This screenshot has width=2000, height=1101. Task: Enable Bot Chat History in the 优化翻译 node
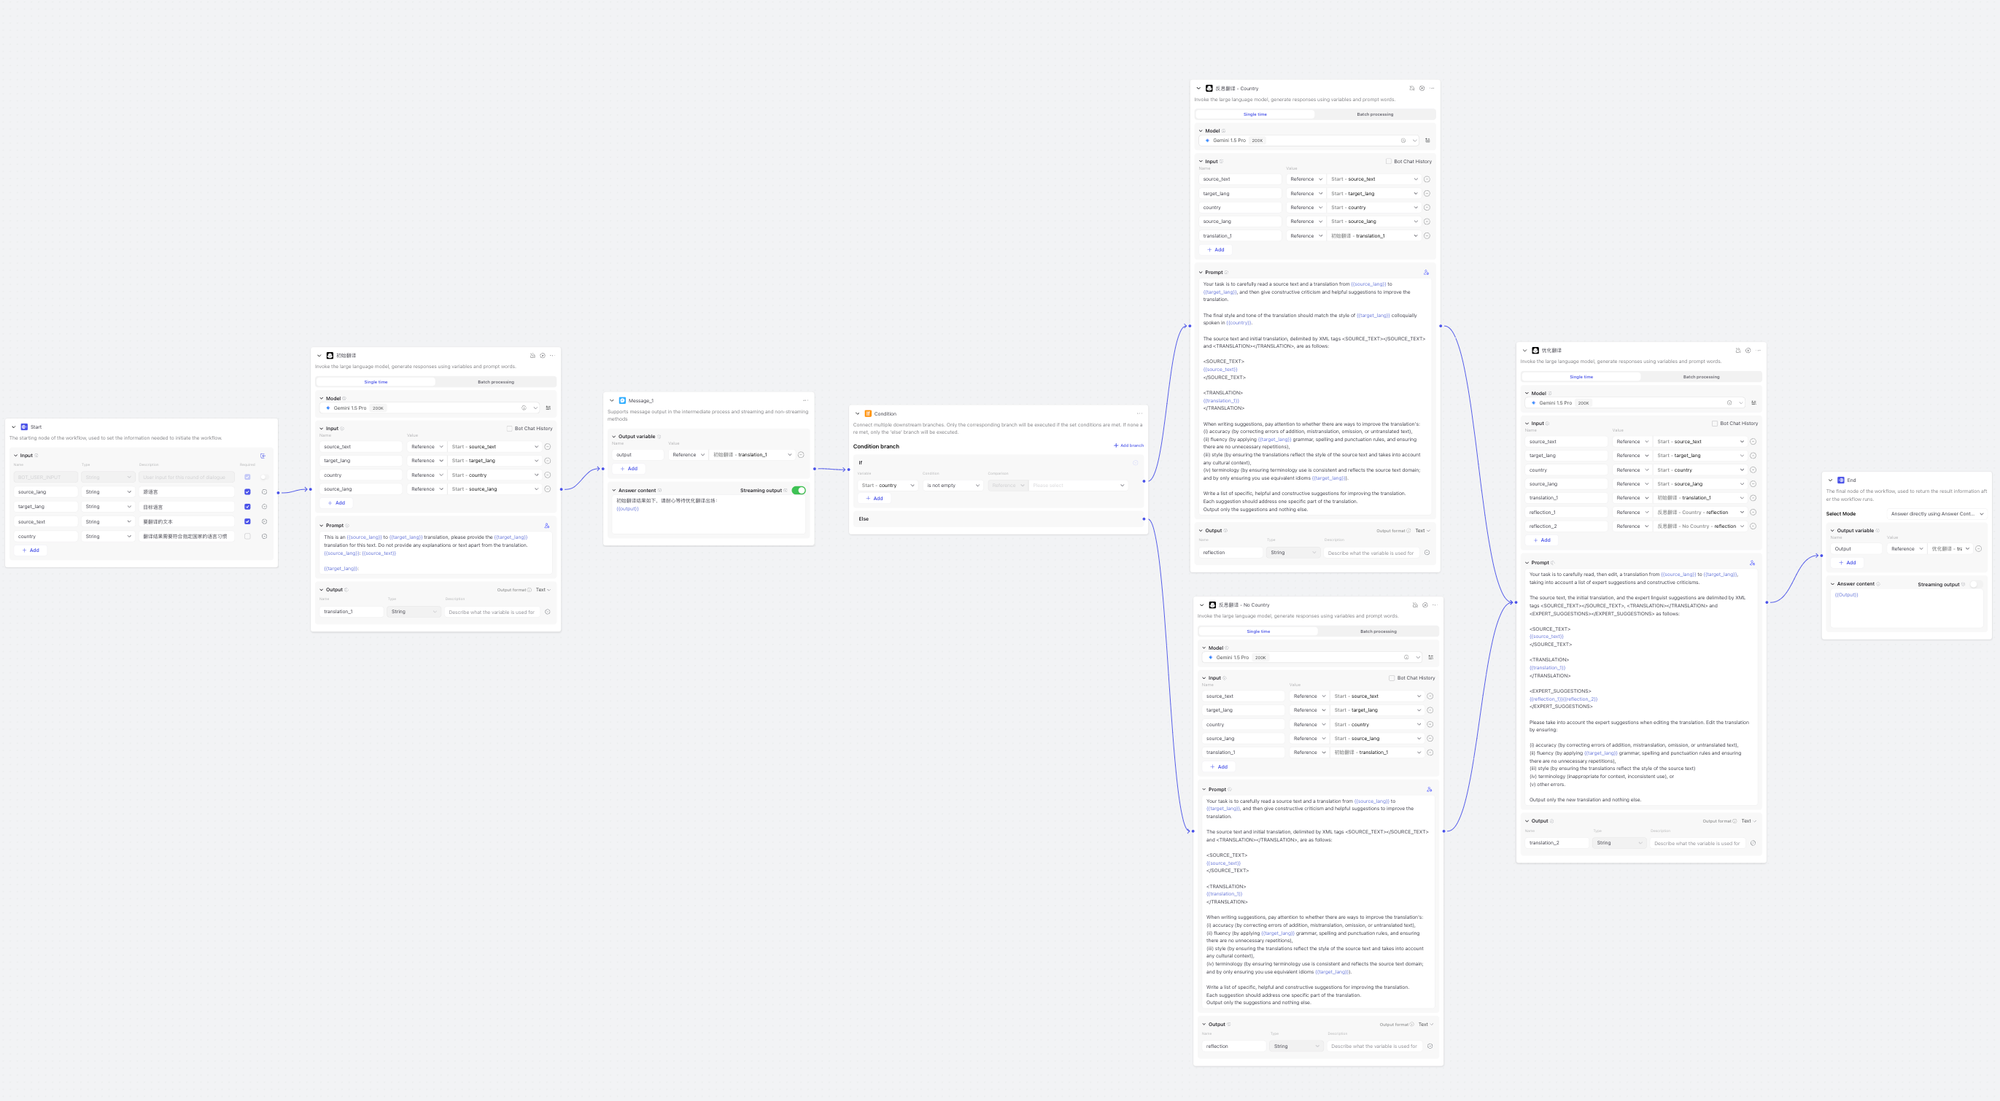pyautogui.click(x=1714, y=423)
